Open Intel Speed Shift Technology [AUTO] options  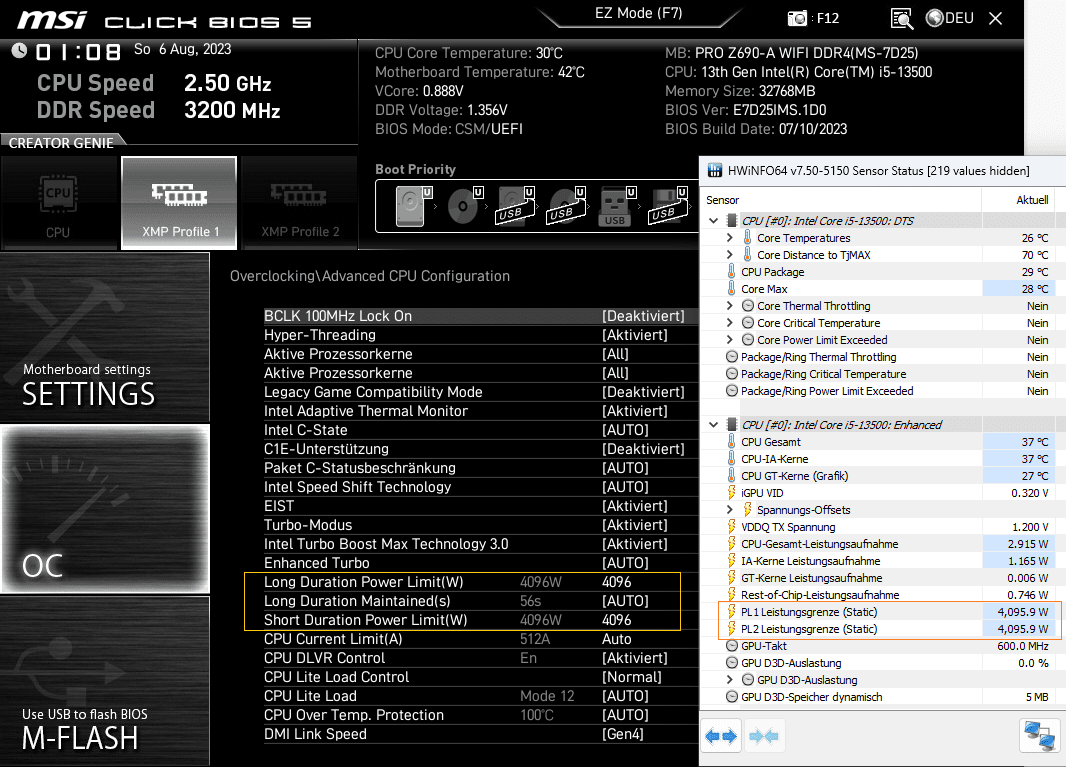click(625, 487)
